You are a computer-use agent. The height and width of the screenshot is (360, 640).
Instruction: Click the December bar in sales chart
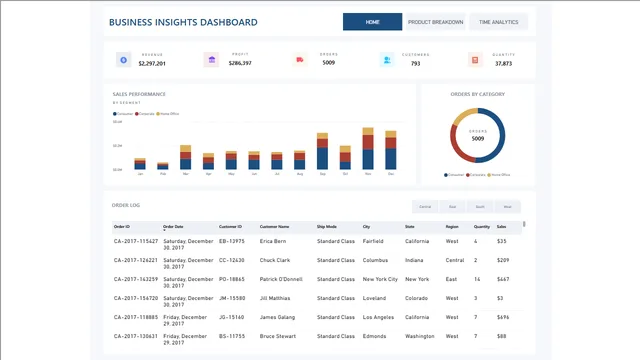point(391,150)
